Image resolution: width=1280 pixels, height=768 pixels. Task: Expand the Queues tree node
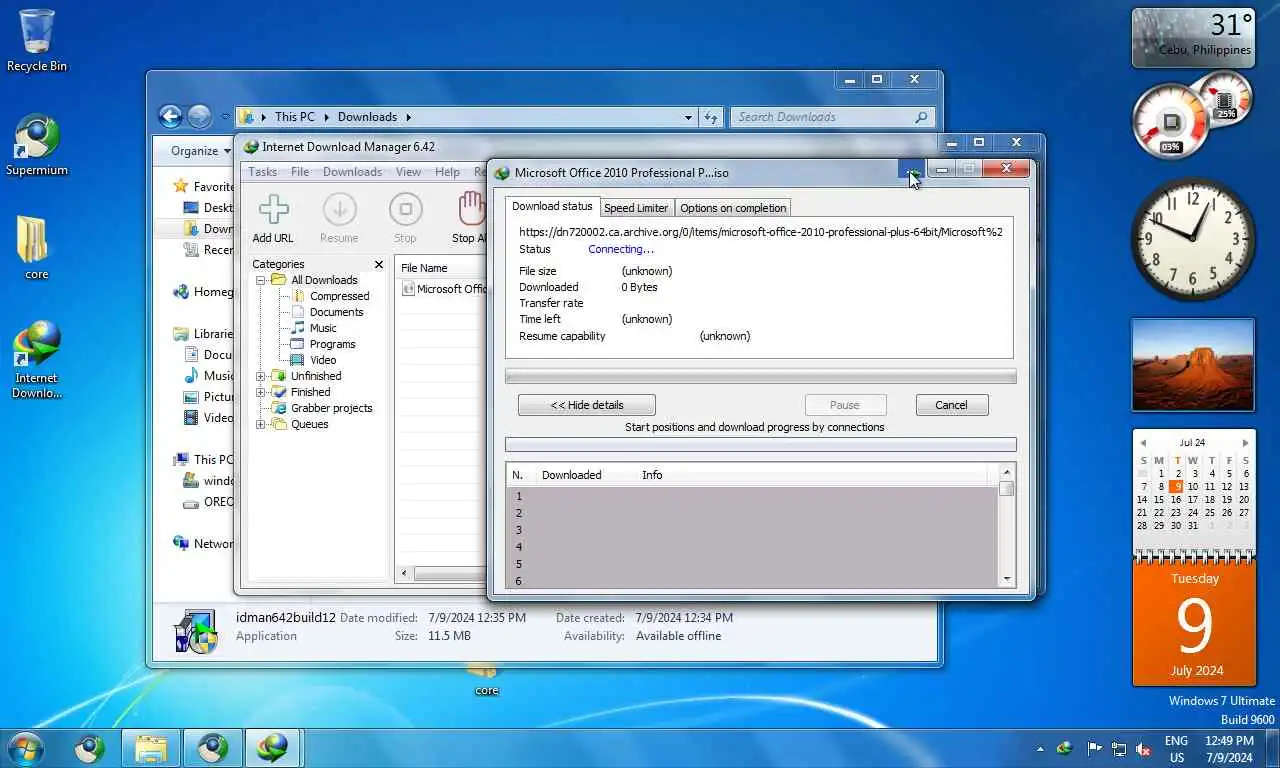[x=261, y=424]
